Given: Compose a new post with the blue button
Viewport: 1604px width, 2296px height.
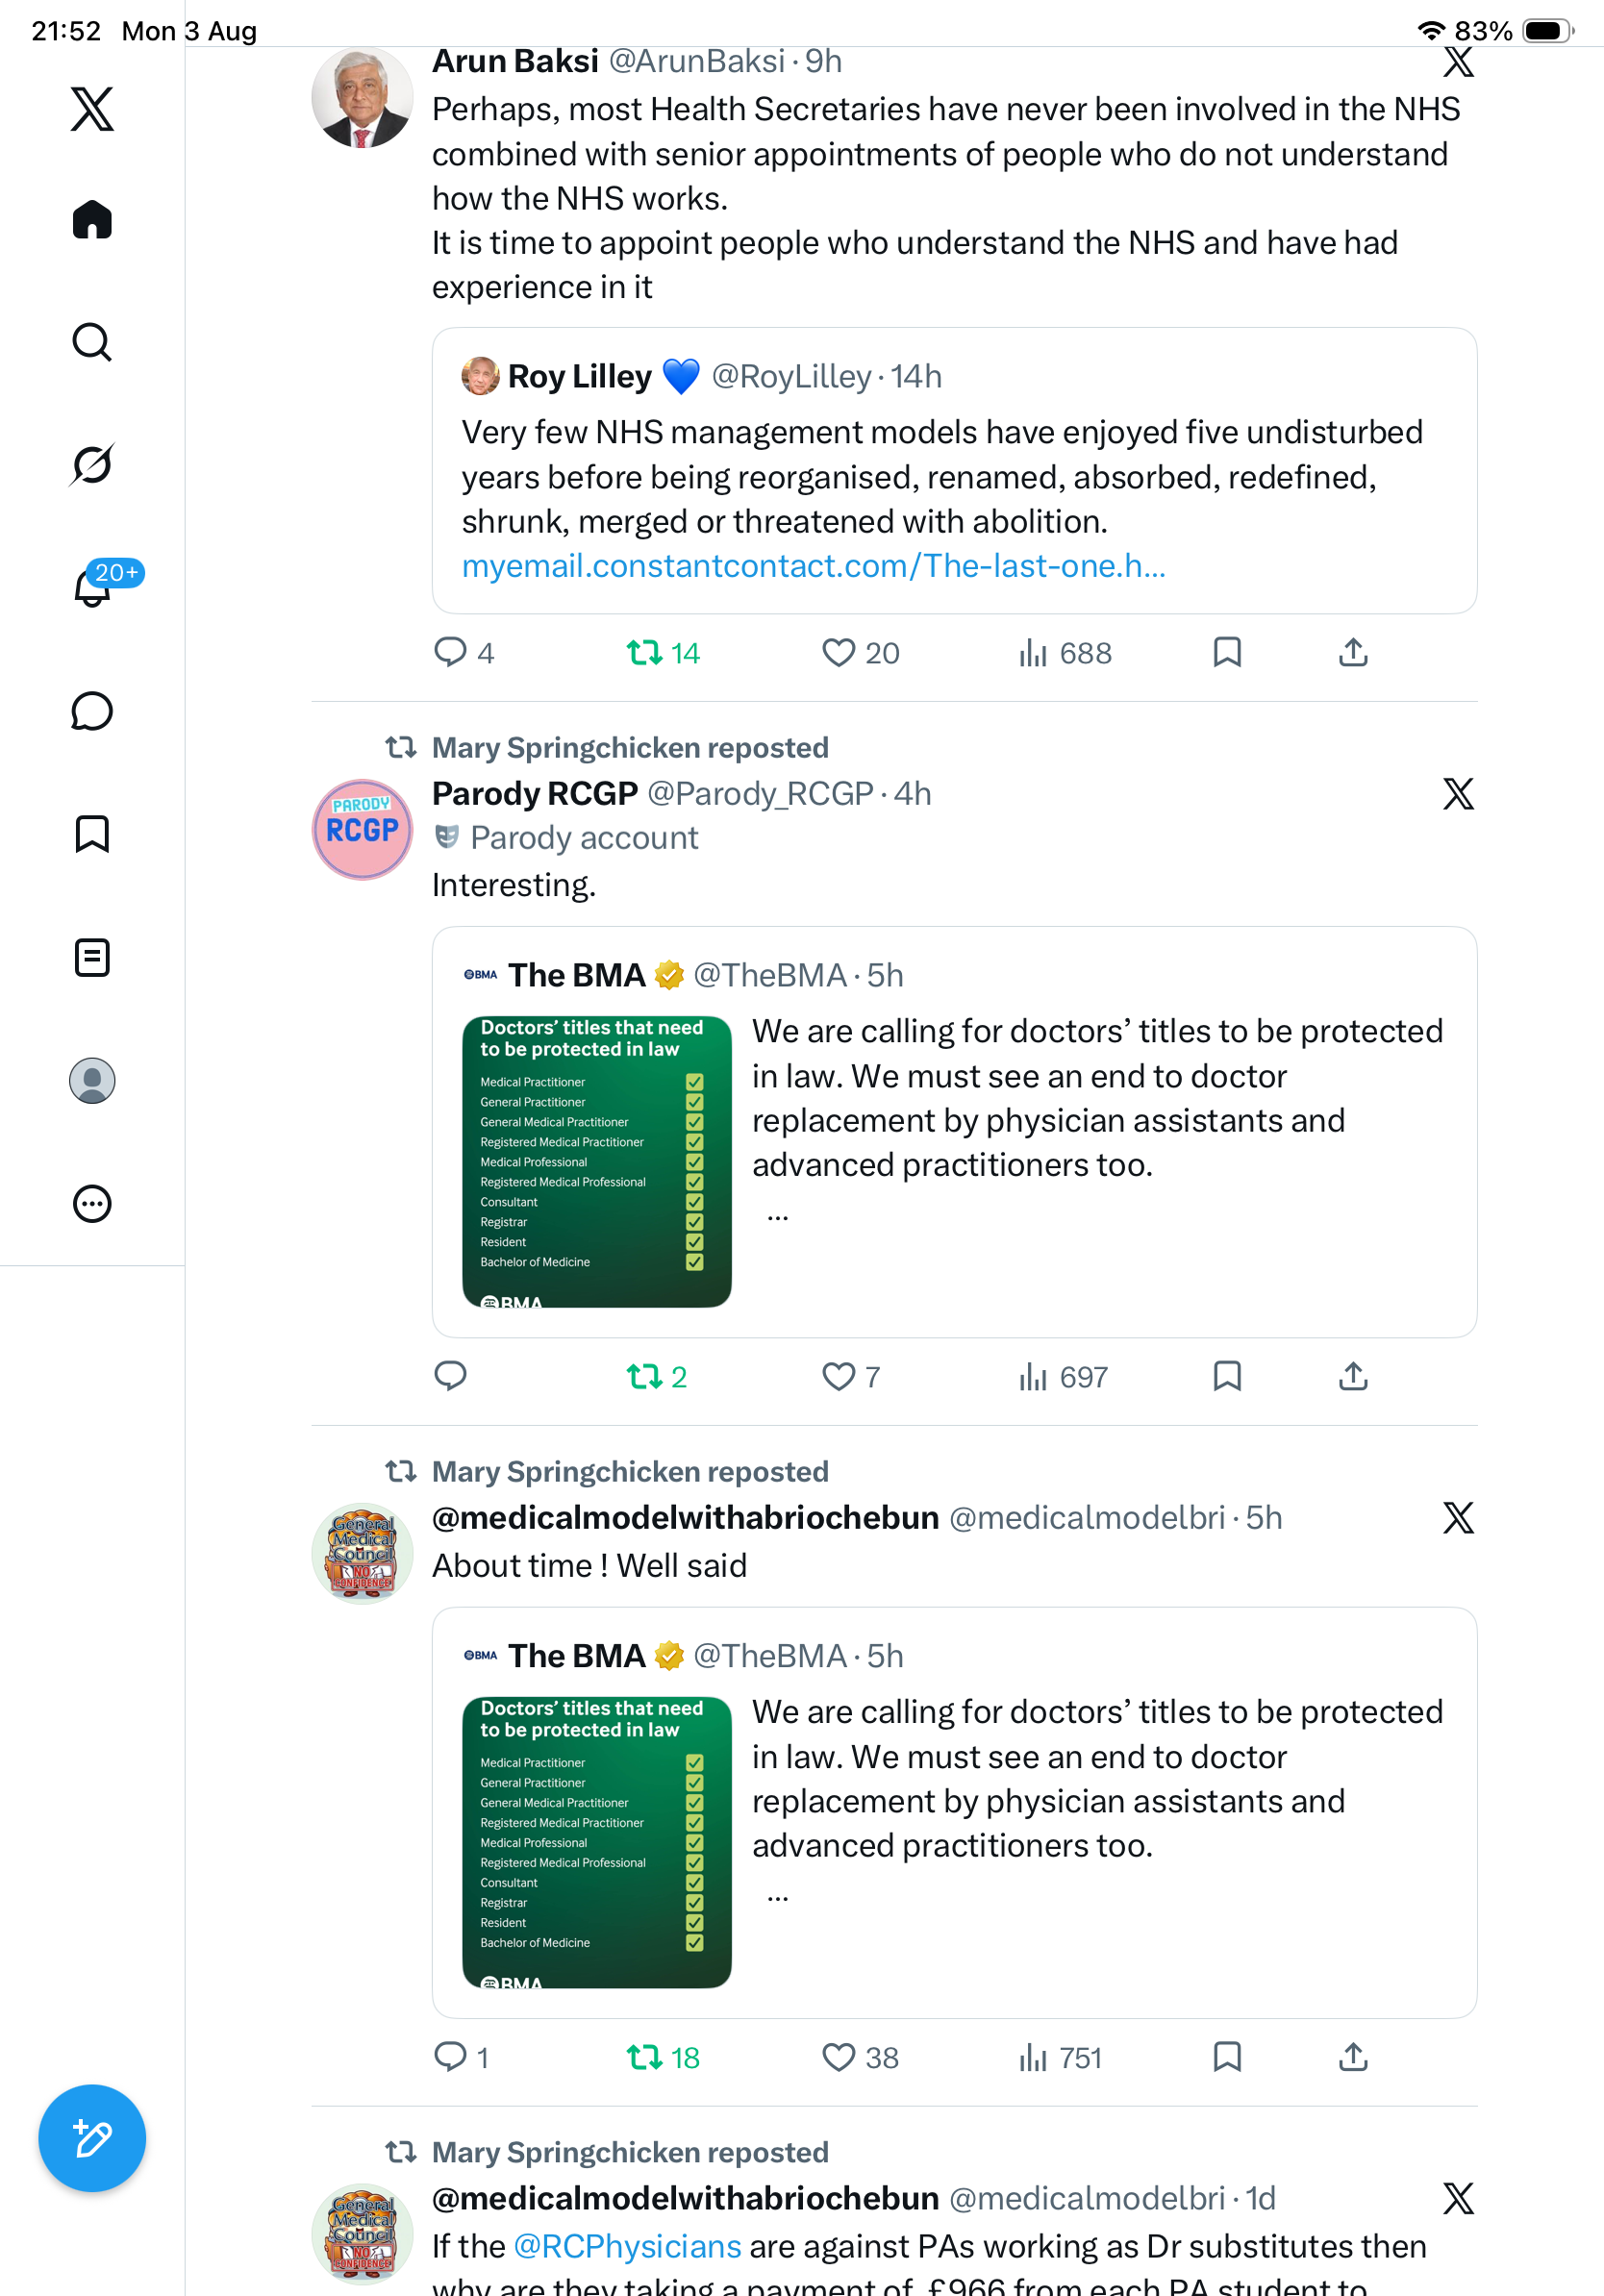Looking at the screenshot, I should tap(92, 2138).
